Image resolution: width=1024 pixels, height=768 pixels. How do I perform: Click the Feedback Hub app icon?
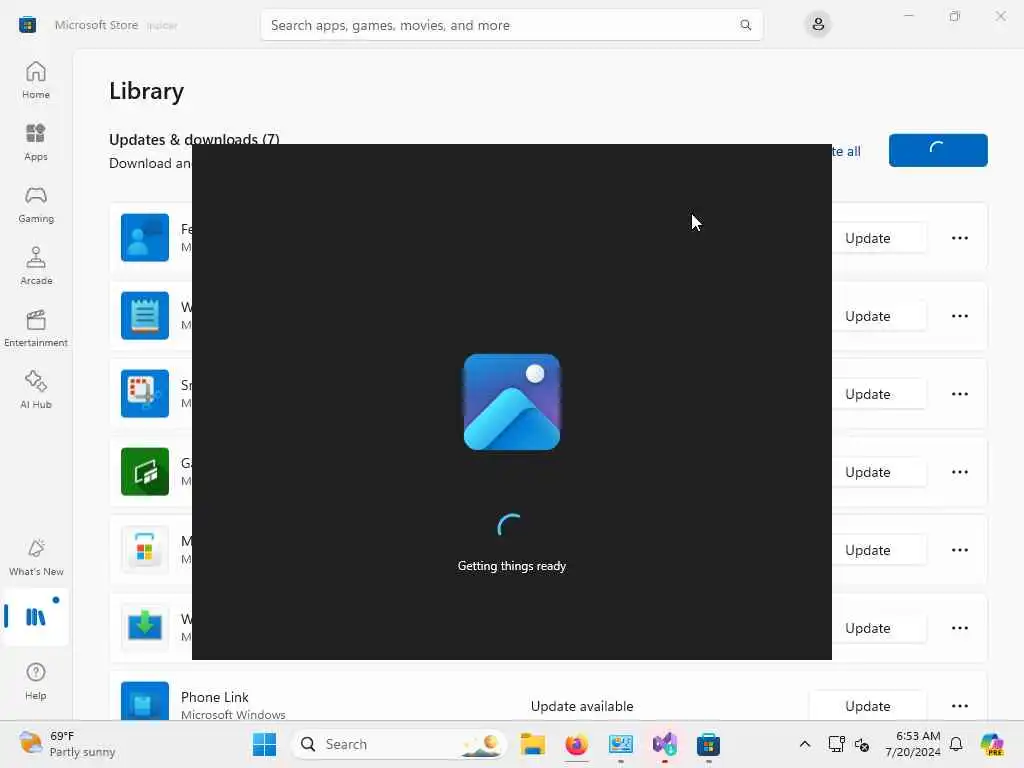click(145, 238)
